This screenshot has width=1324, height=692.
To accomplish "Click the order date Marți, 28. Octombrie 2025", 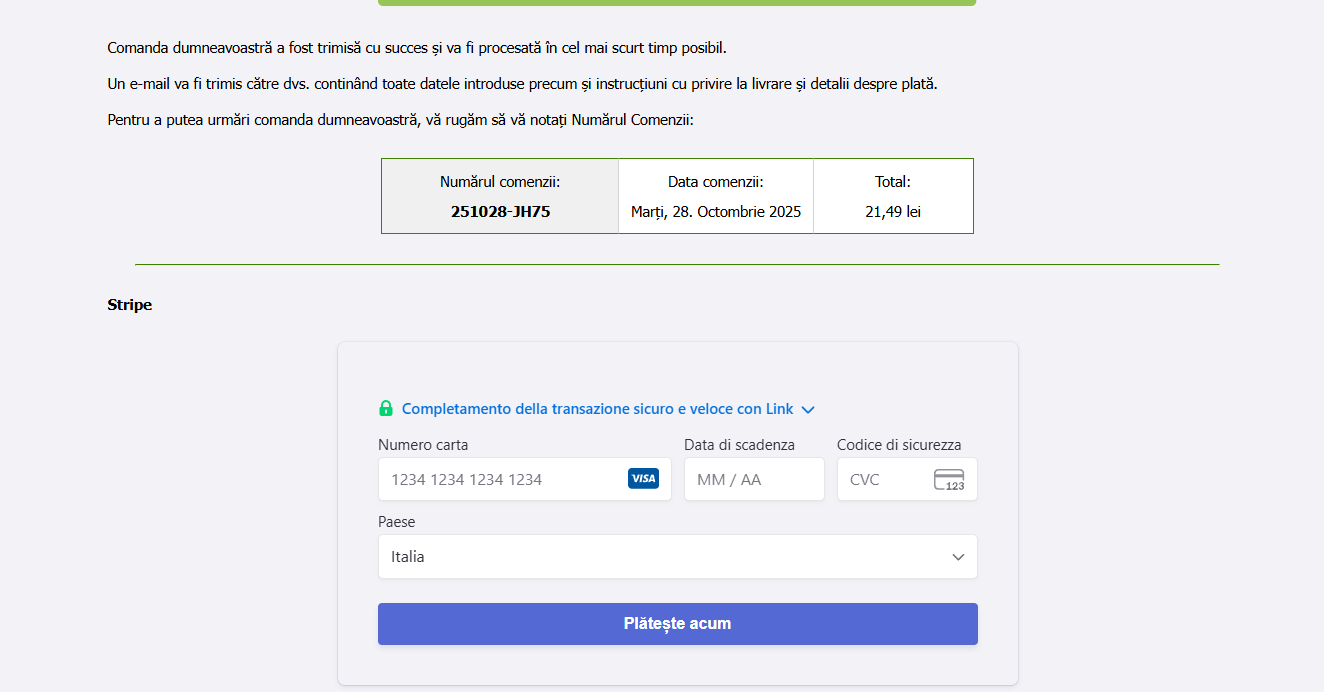I will [716, 212].
